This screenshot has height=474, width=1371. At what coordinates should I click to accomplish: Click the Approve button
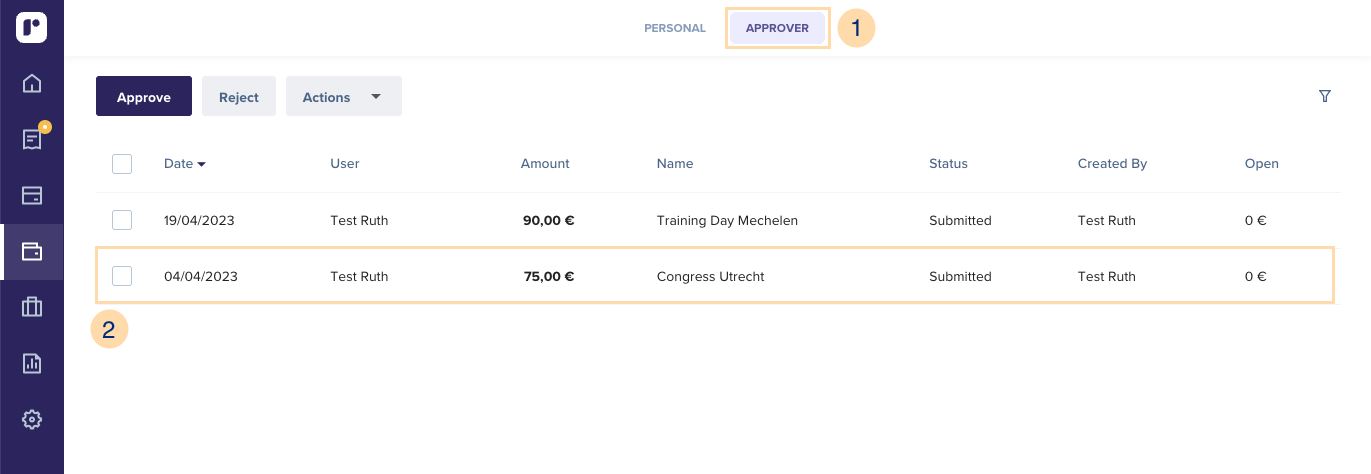pyautogui.click(x=144, y=97)
